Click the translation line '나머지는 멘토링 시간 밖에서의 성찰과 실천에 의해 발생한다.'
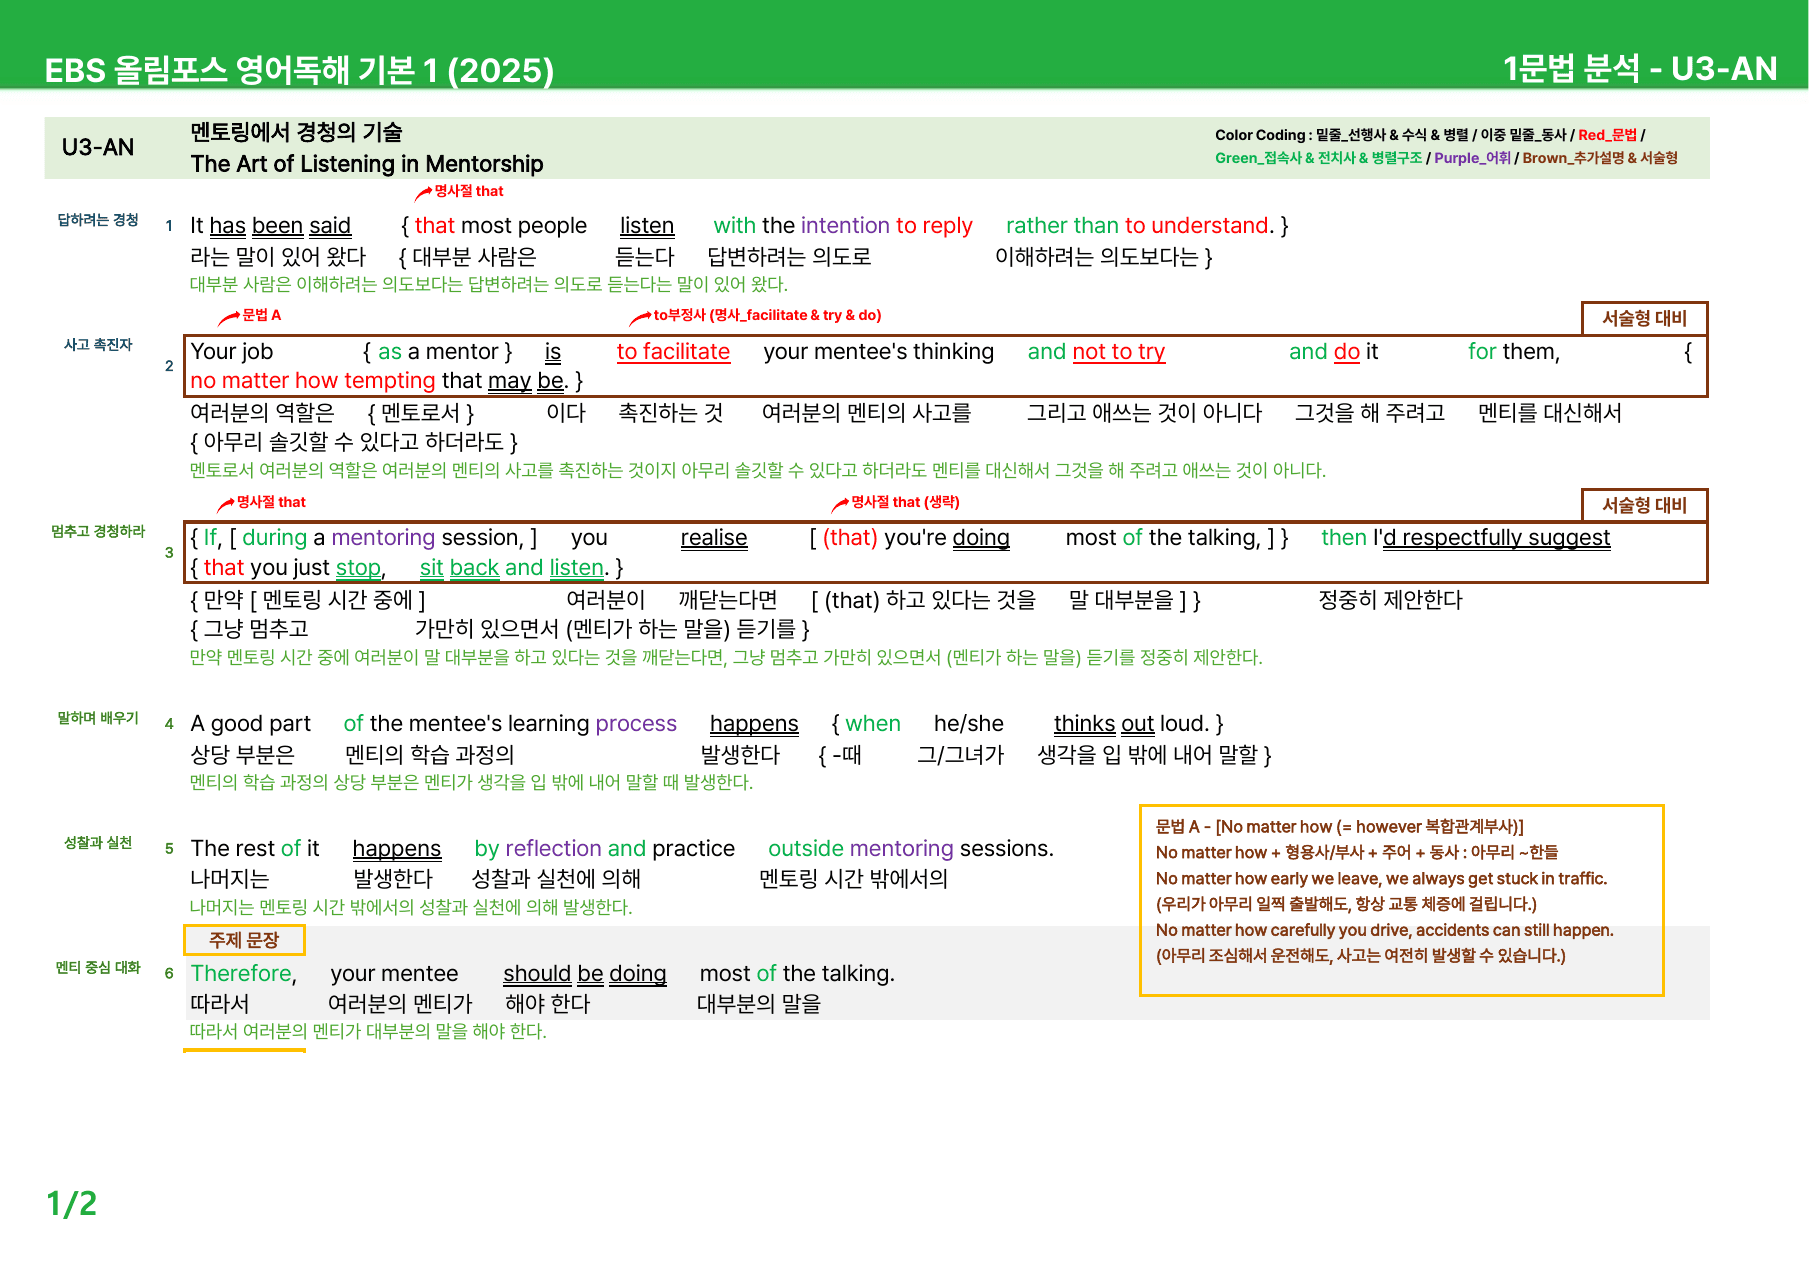The height and width of the screenshot is (1279, 1809). [x=411, y=908]
